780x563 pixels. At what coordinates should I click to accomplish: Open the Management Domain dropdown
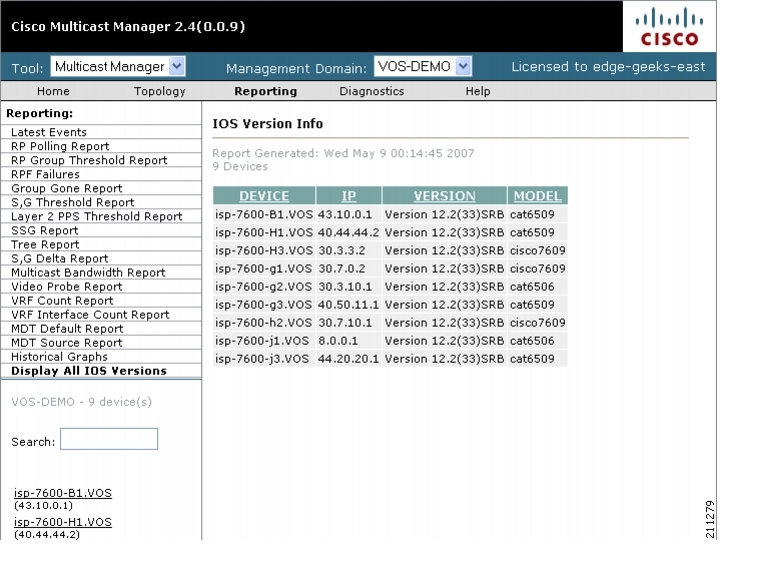pyautogui.click(x=423, y=66)
